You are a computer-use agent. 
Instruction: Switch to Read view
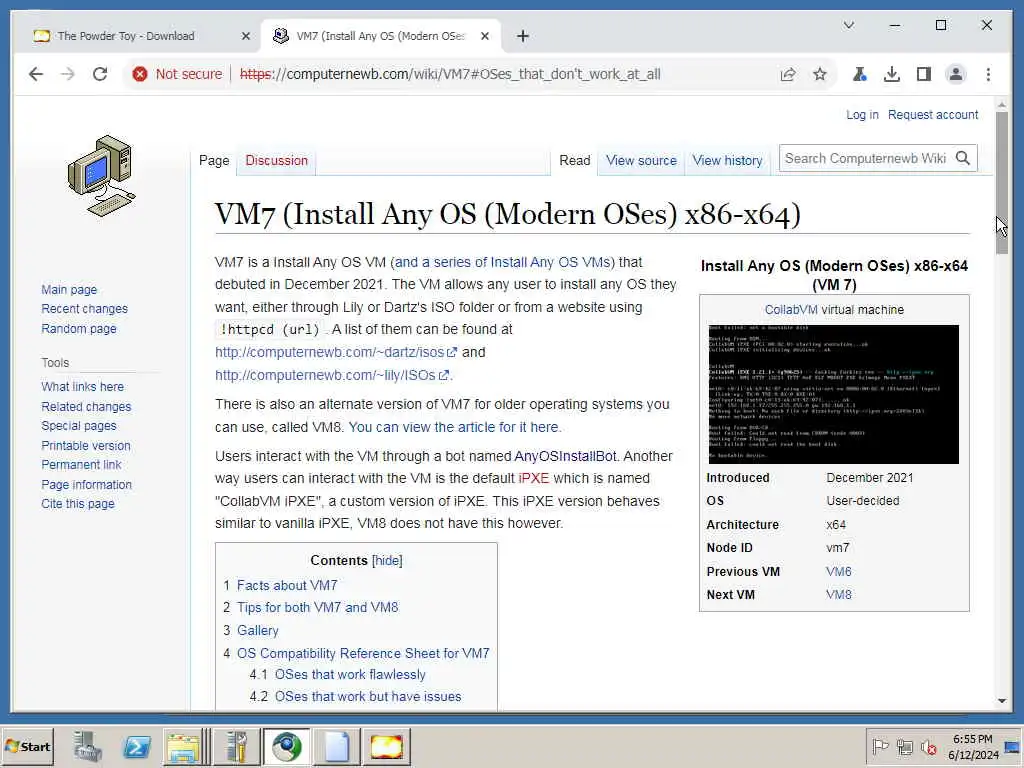tap(575, 161)
